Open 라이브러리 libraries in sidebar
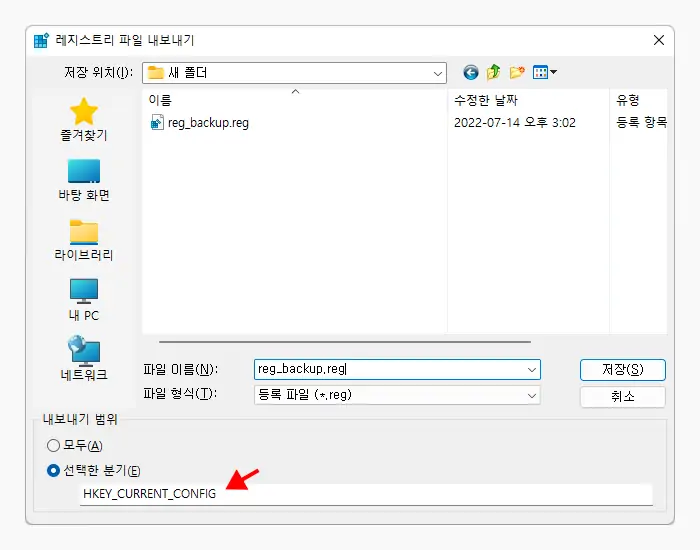The image size is (700, 550). [x=84, y=240]
